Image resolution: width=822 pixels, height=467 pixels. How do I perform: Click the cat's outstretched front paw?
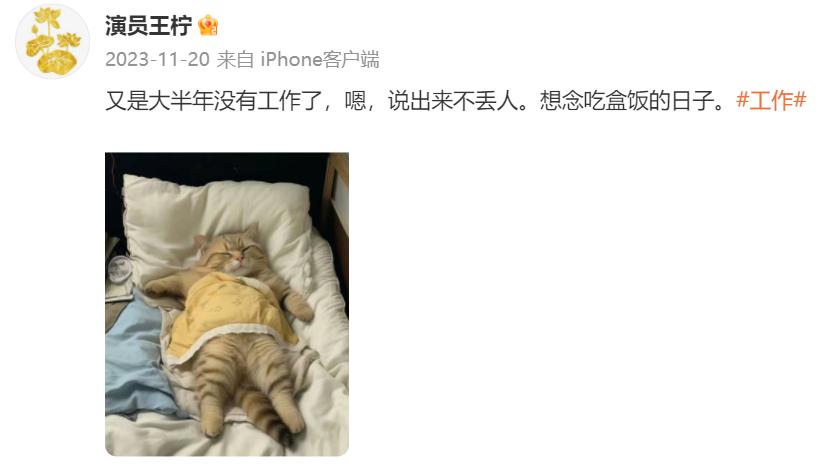(160, 288)
